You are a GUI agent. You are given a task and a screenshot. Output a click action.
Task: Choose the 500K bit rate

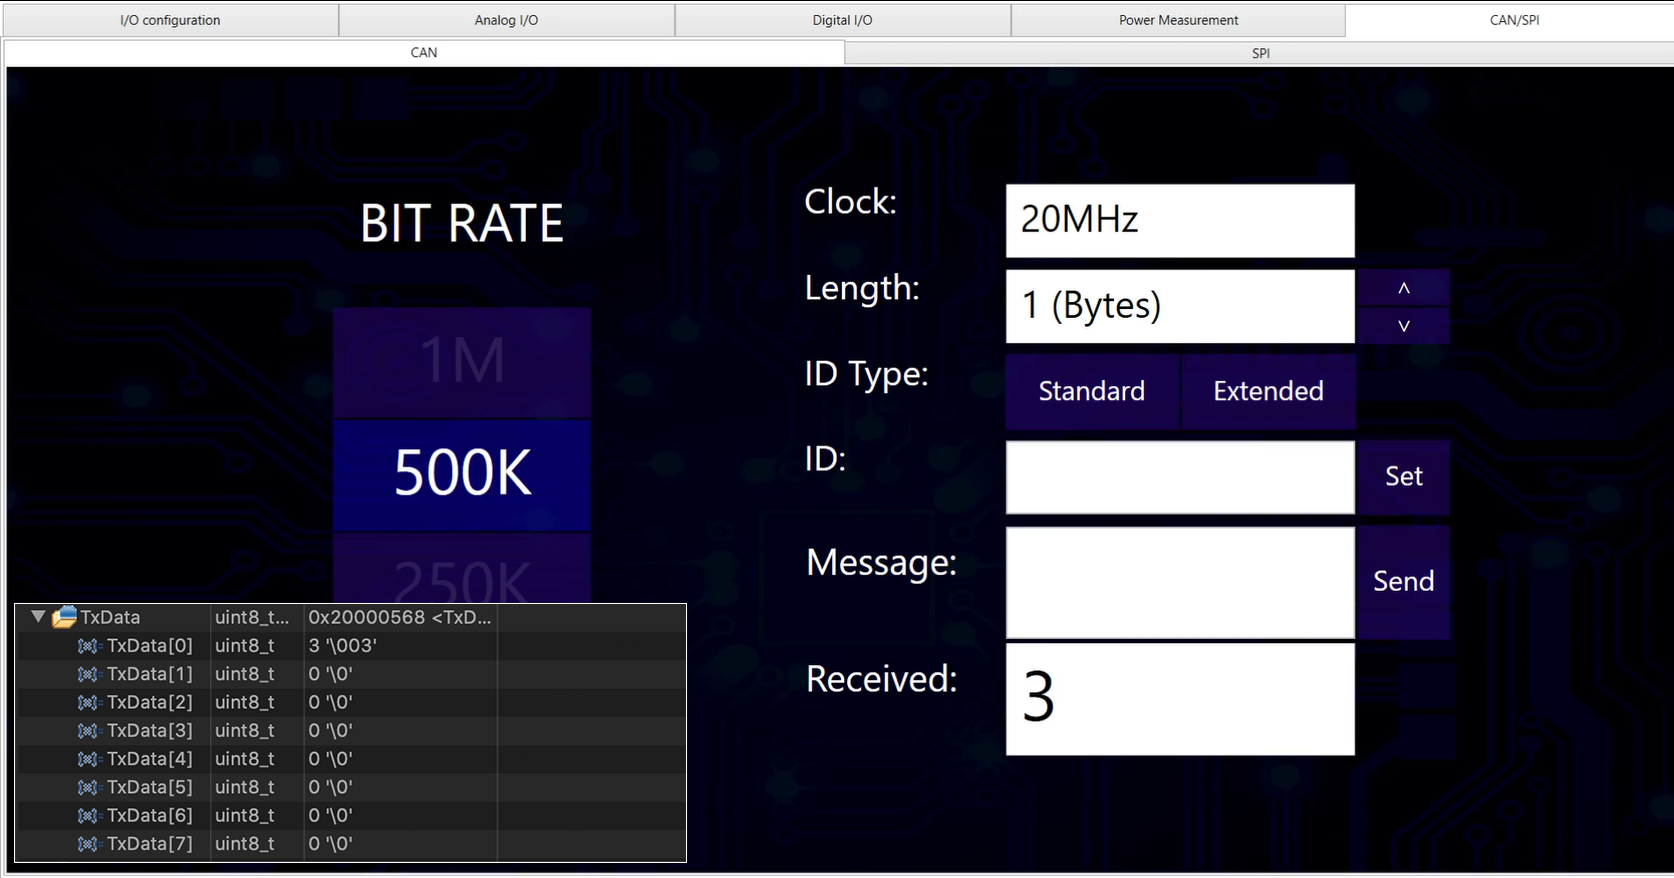(462, 474)
